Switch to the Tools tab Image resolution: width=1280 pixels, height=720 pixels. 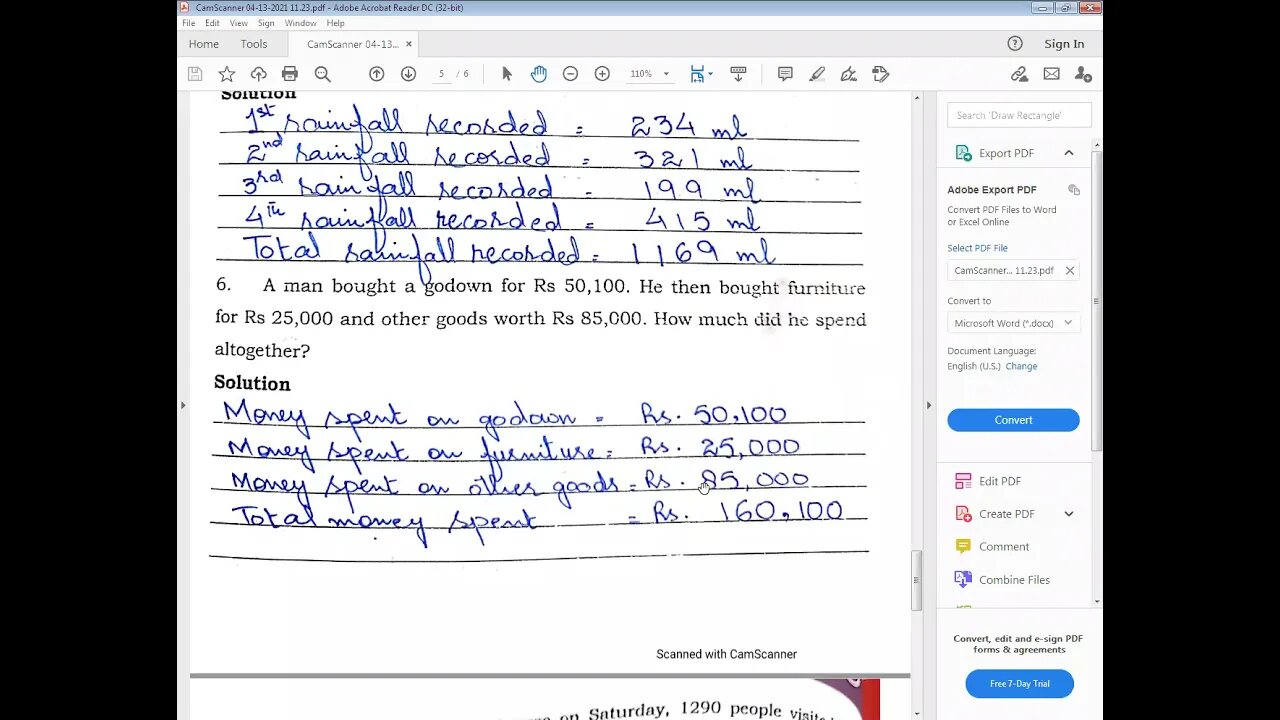254,44
